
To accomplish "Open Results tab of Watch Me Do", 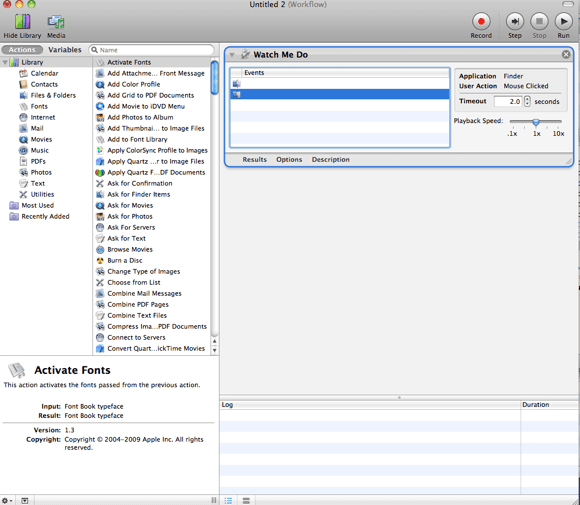I will [x=254, y=159].
